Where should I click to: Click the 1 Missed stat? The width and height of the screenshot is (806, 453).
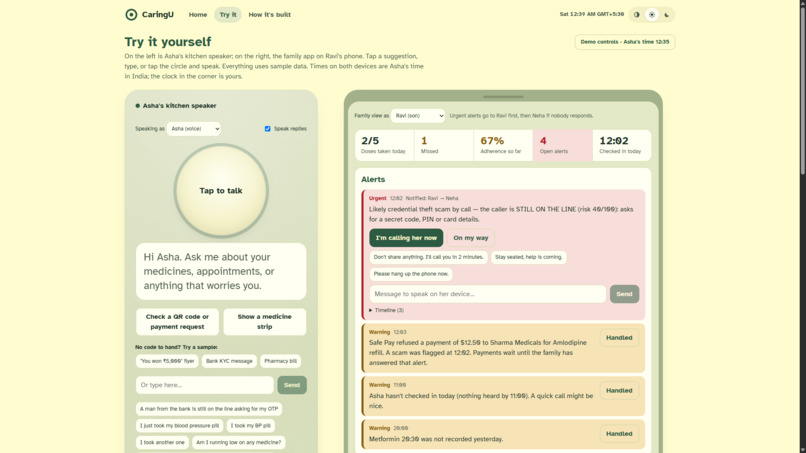point(444,145)
